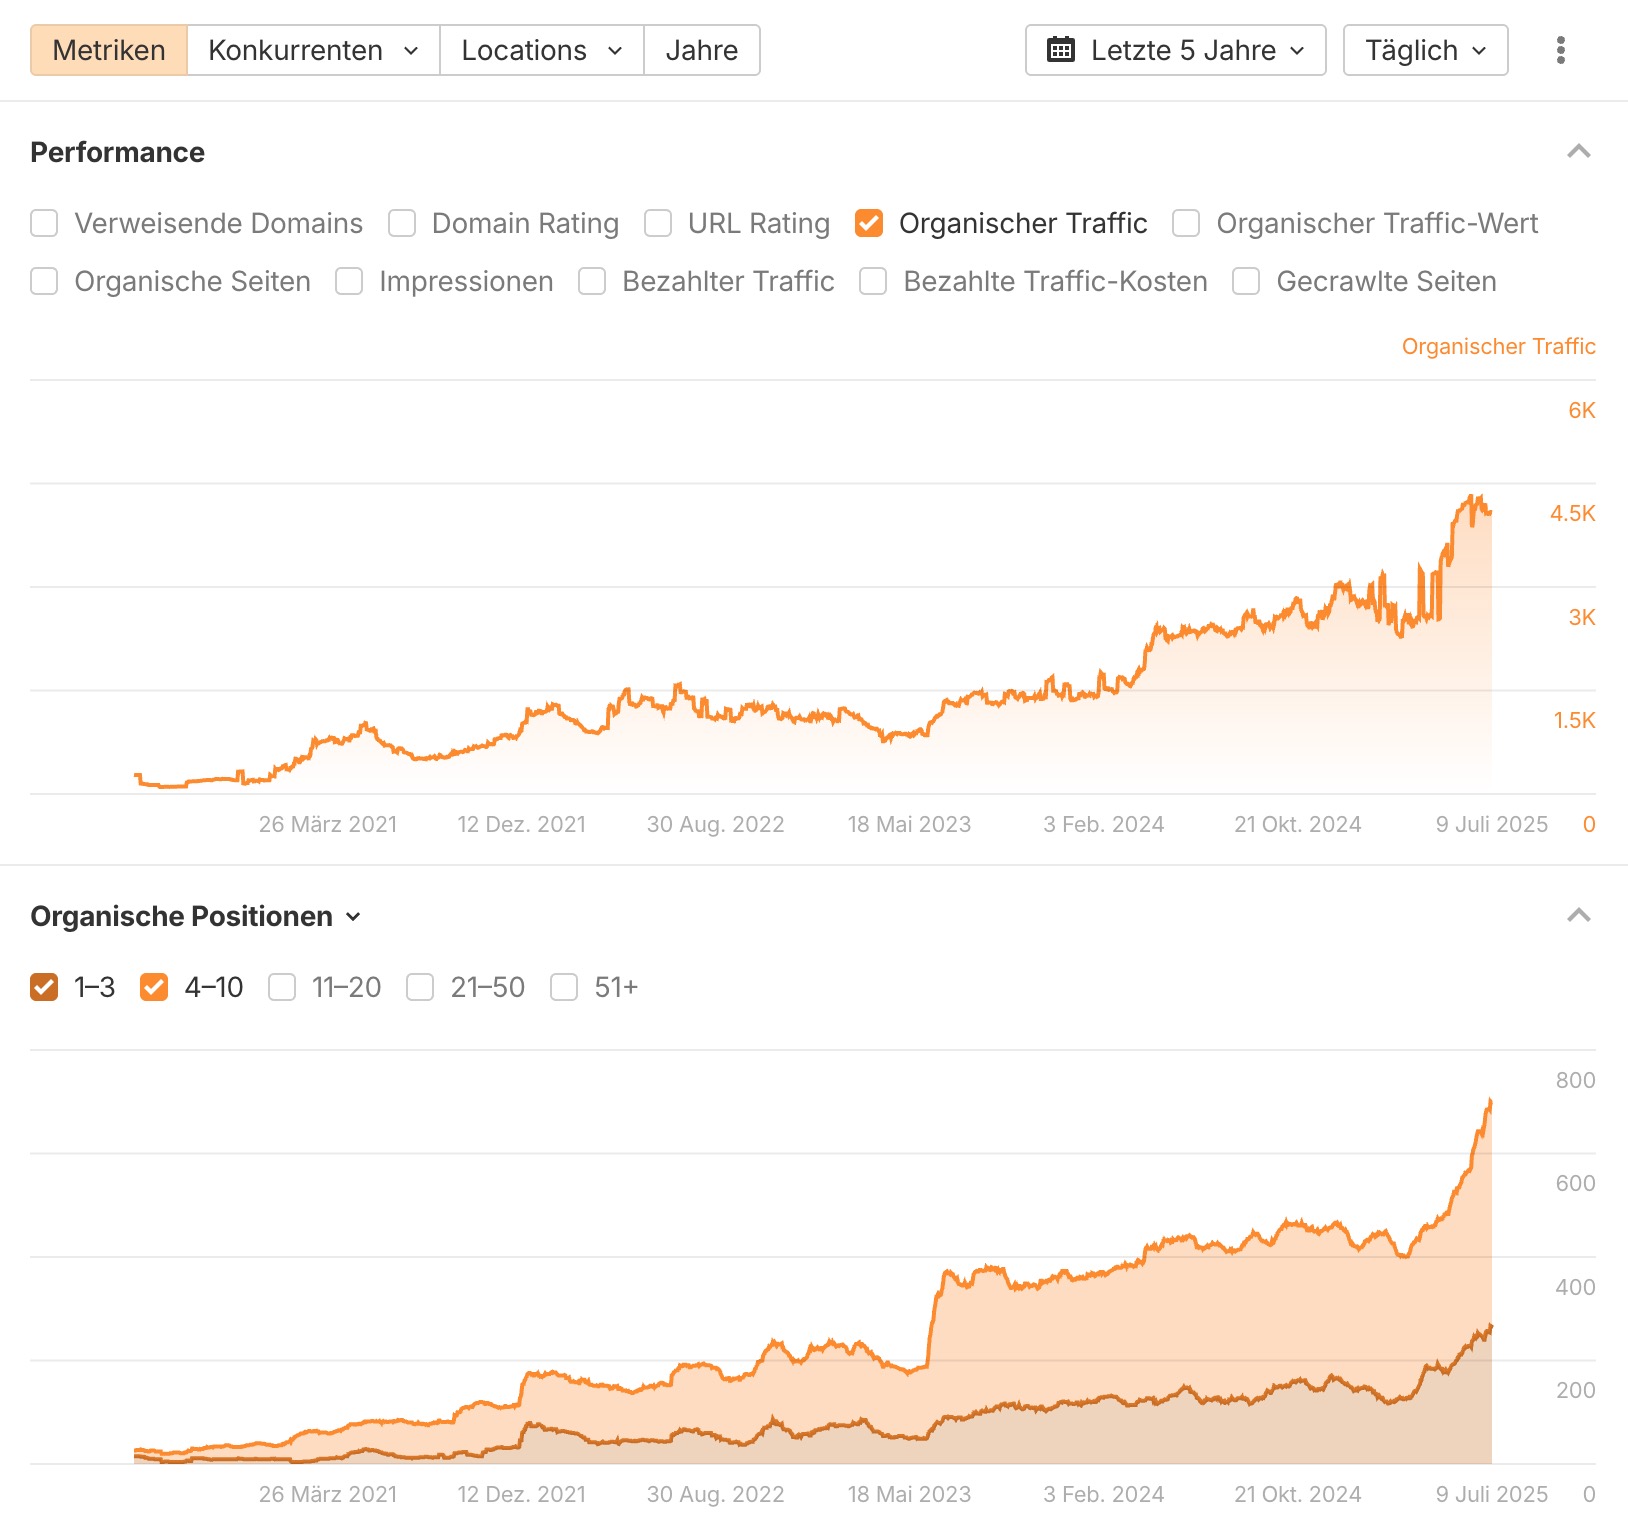The width and height of the screenshot is (1628, 1534).
Task: Collapse the Organische Positionen section chevron
Action: [x=1579, y=916]
